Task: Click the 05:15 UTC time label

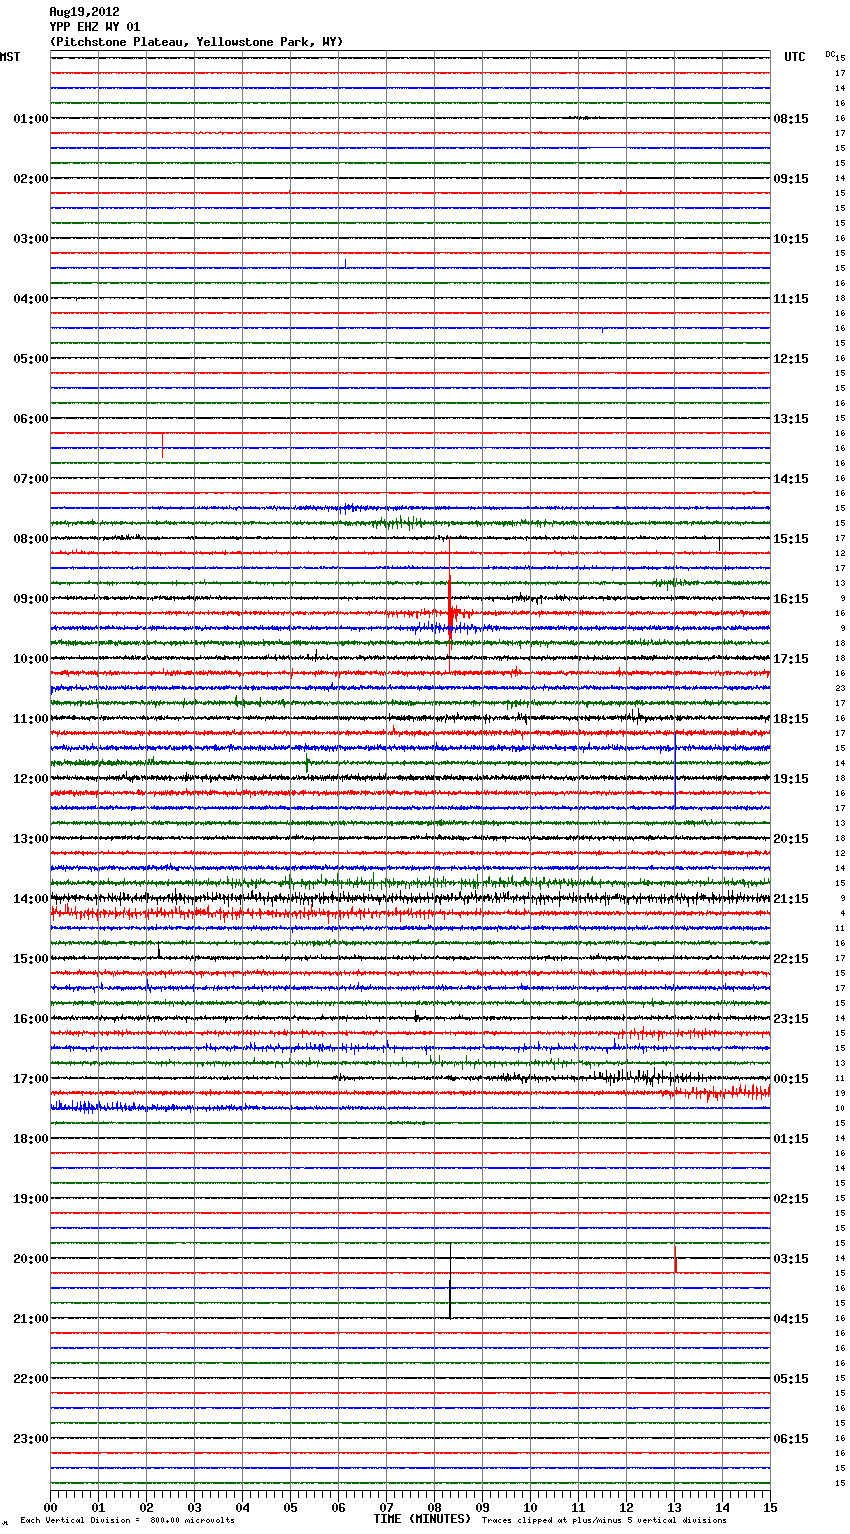Action: [791, 1379]
